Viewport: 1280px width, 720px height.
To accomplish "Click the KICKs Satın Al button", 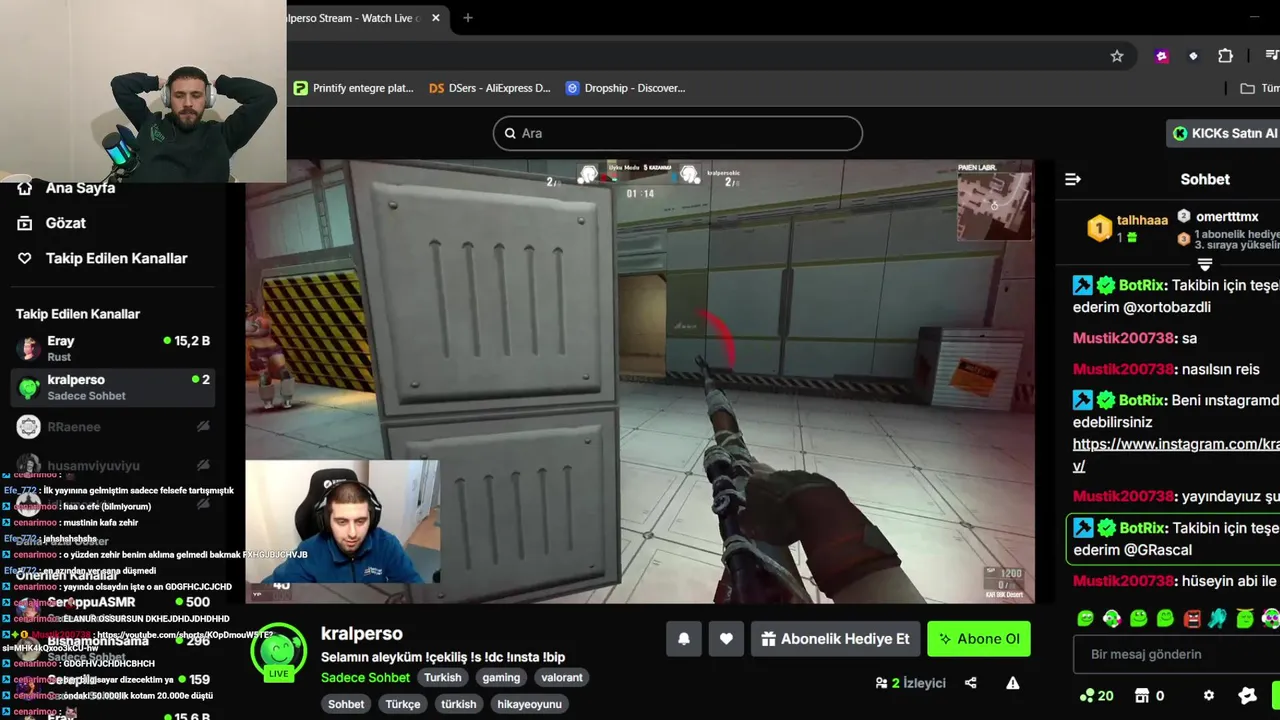I will click(1224, 133).
